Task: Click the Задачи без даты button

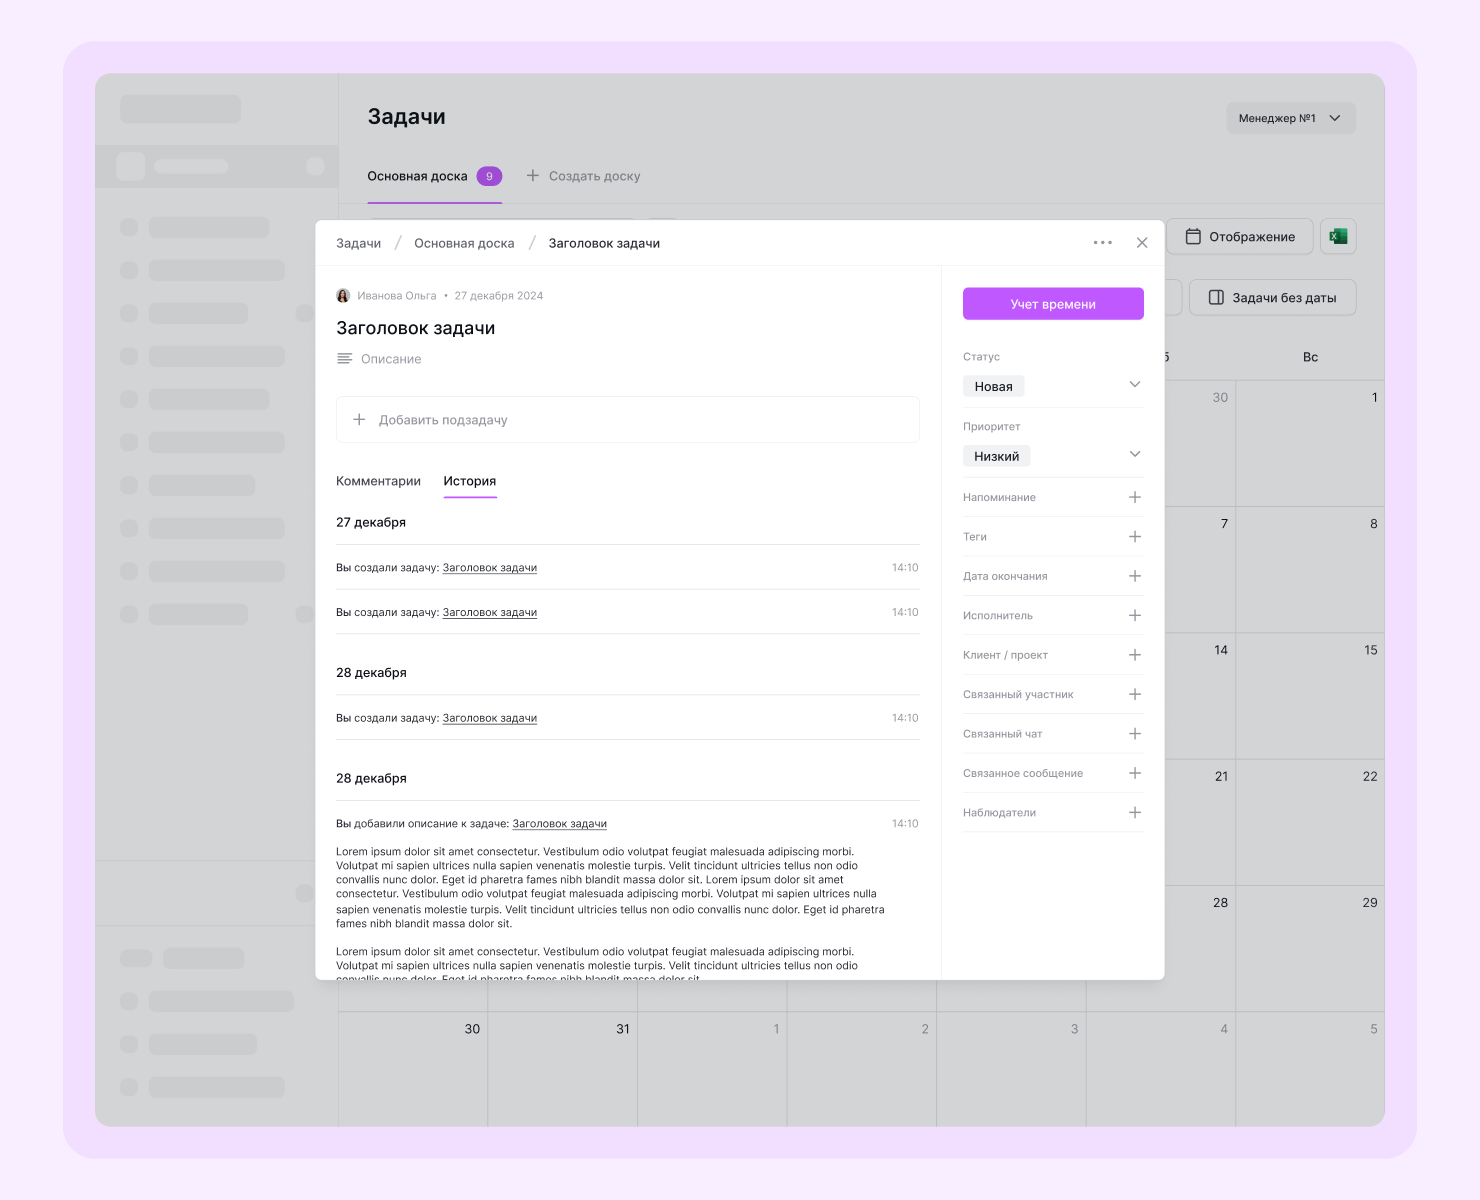Action: 1272,298
